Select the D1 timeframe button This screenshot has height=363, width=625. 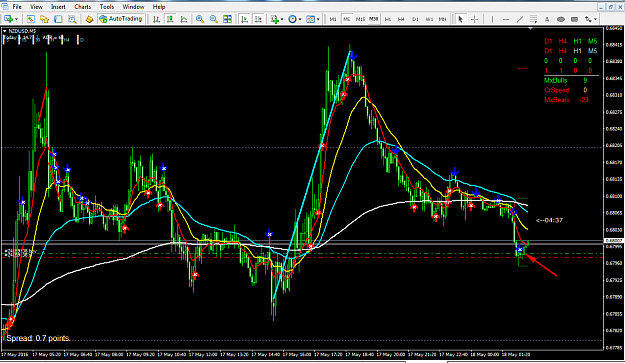[x=415, y=19]
